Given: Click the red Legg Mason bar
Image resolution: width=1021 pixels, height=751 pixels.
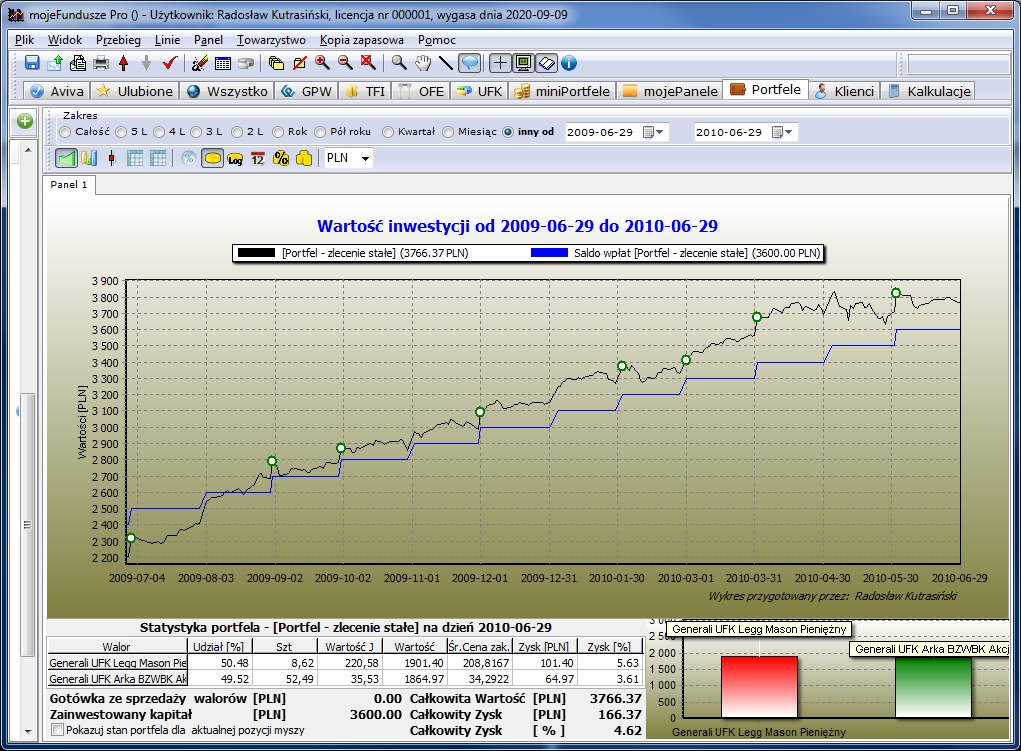Looking at the screenshot, I should tap(758, 685).
